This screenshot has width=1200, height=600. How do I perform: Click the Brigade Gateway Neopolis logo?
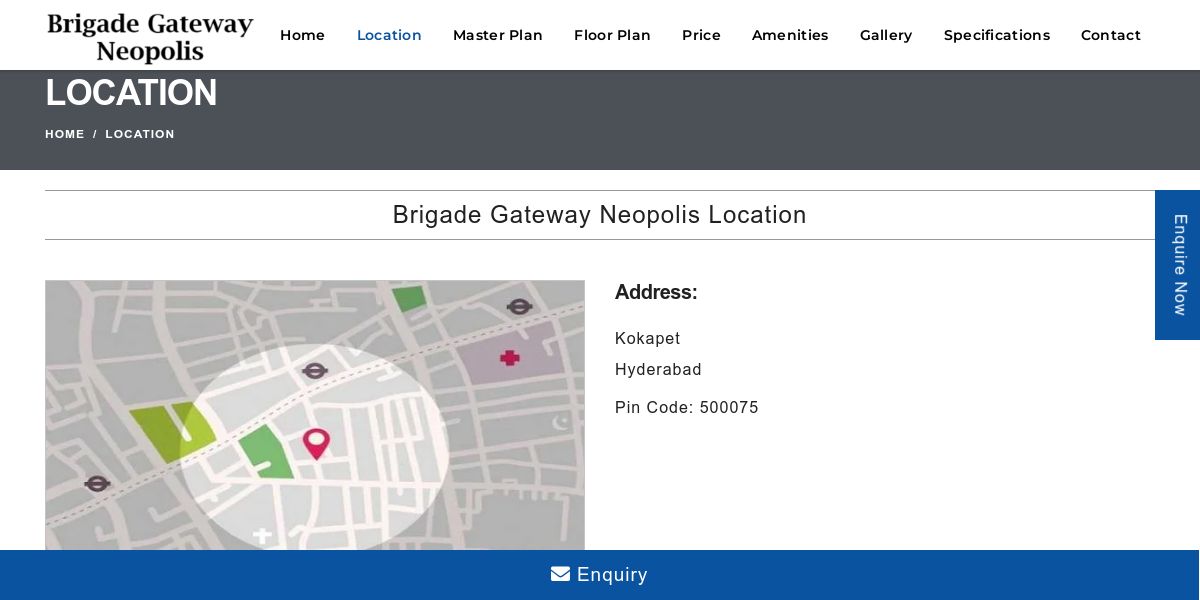click(150, 37)
